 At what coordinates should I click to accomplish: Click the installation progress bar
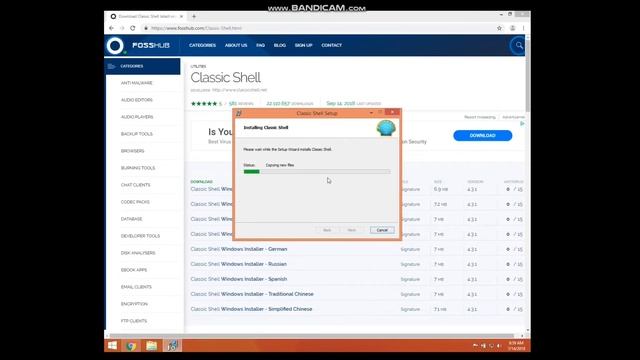317,172
